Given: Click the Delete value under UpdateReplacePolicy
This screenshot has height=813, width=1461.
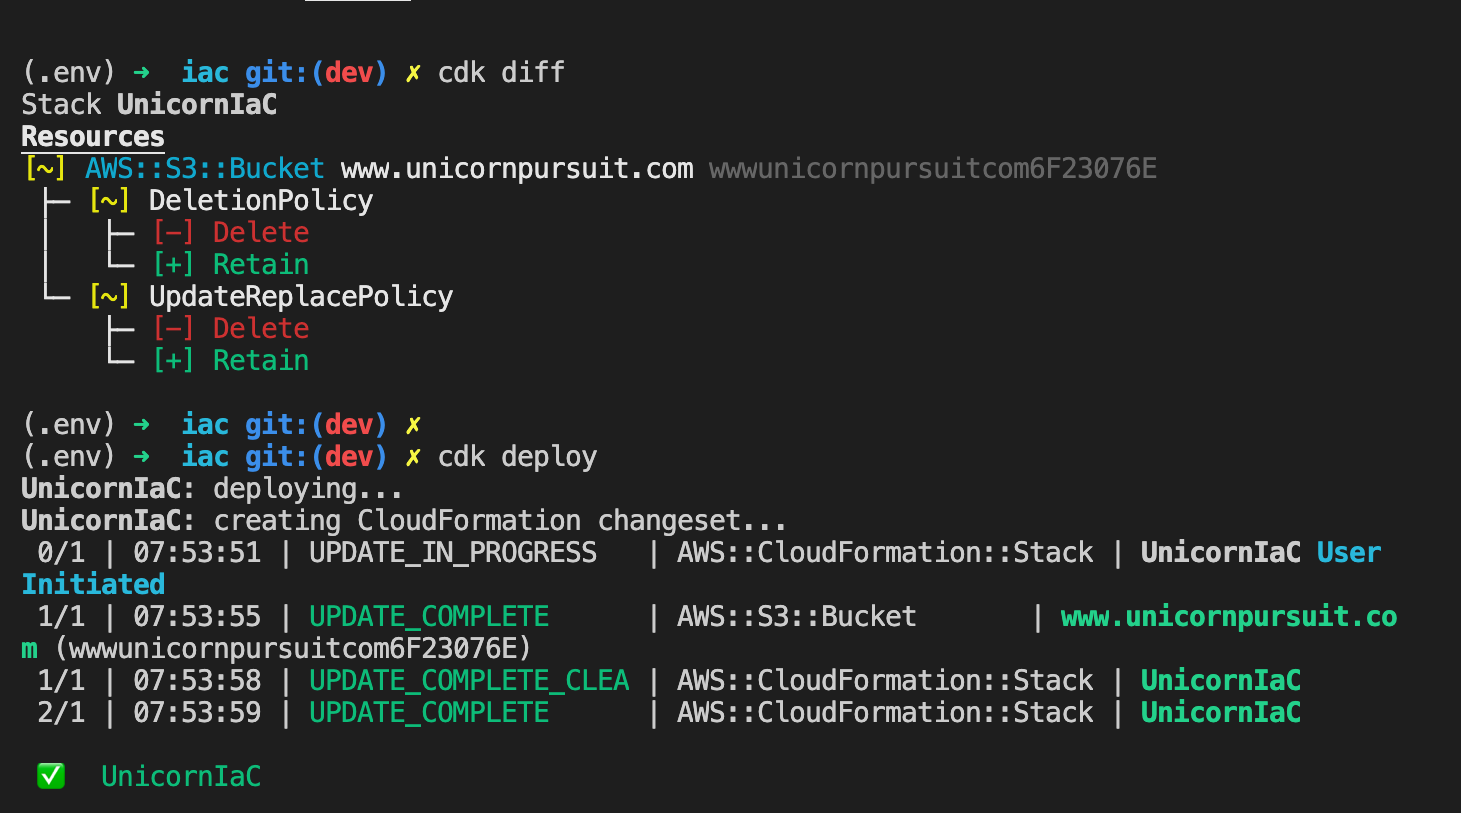Looking at the screenshot, I should (261, 329).
